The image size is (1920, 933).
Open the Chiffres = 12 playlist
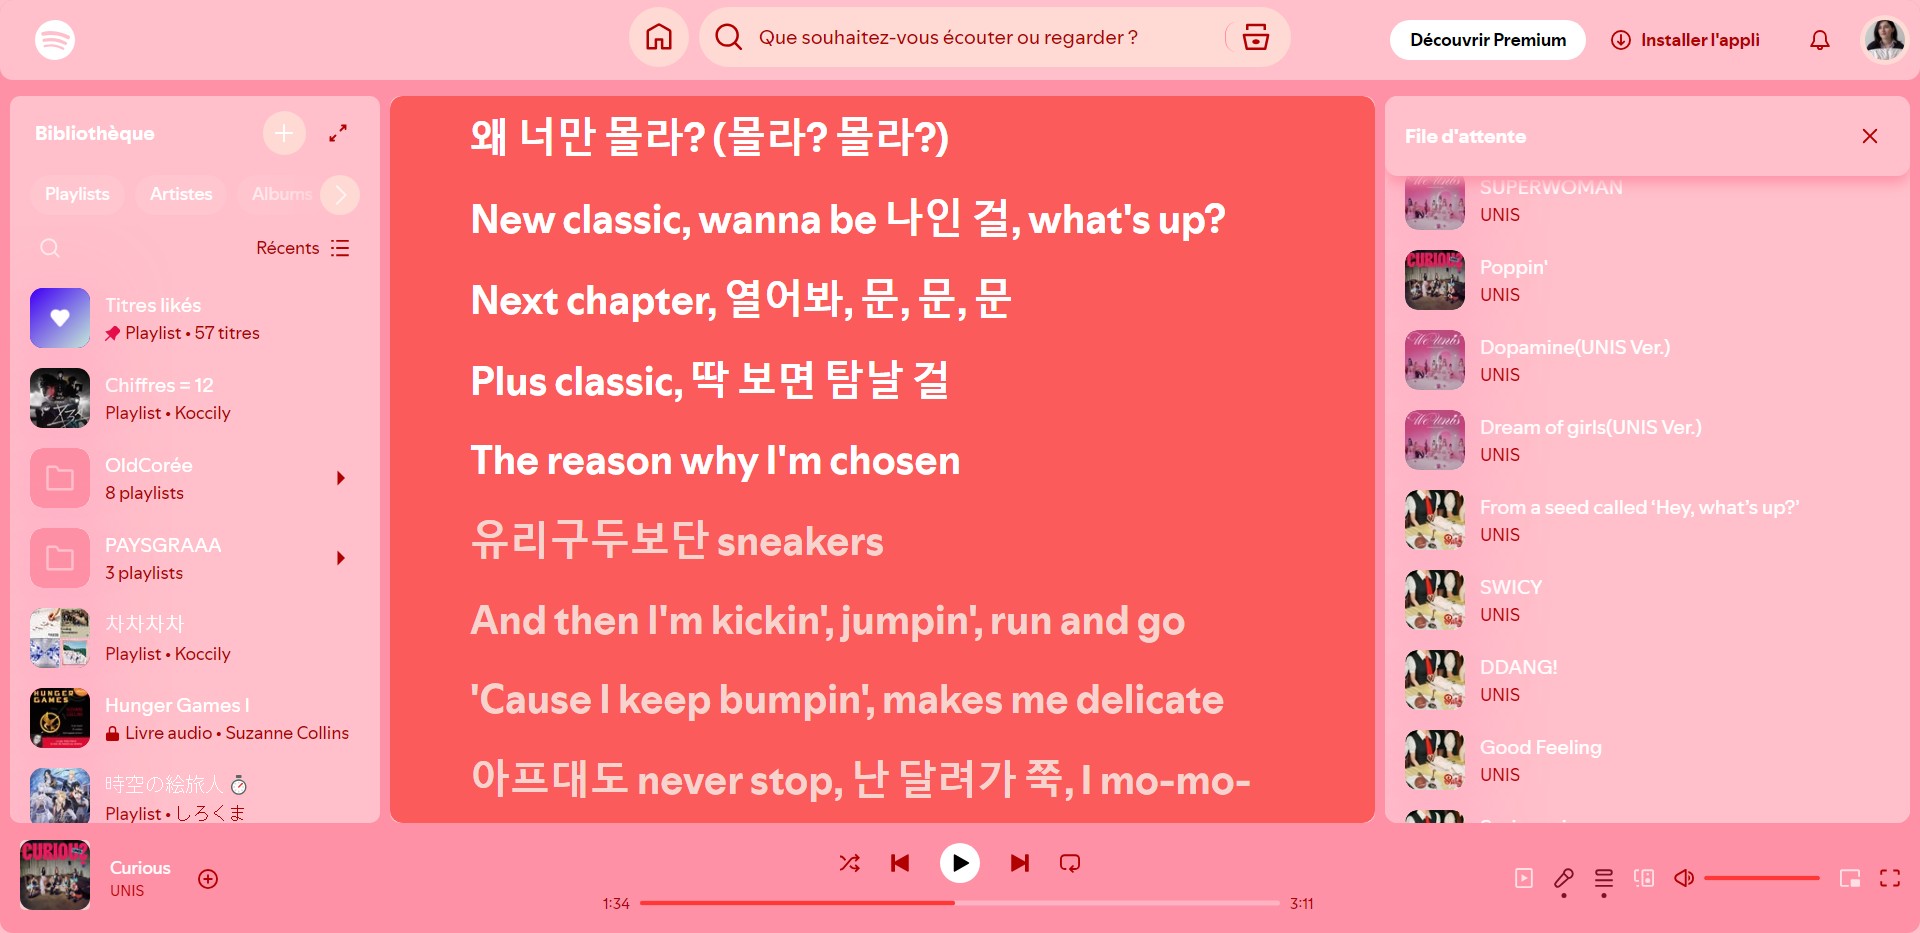[195, 398]
